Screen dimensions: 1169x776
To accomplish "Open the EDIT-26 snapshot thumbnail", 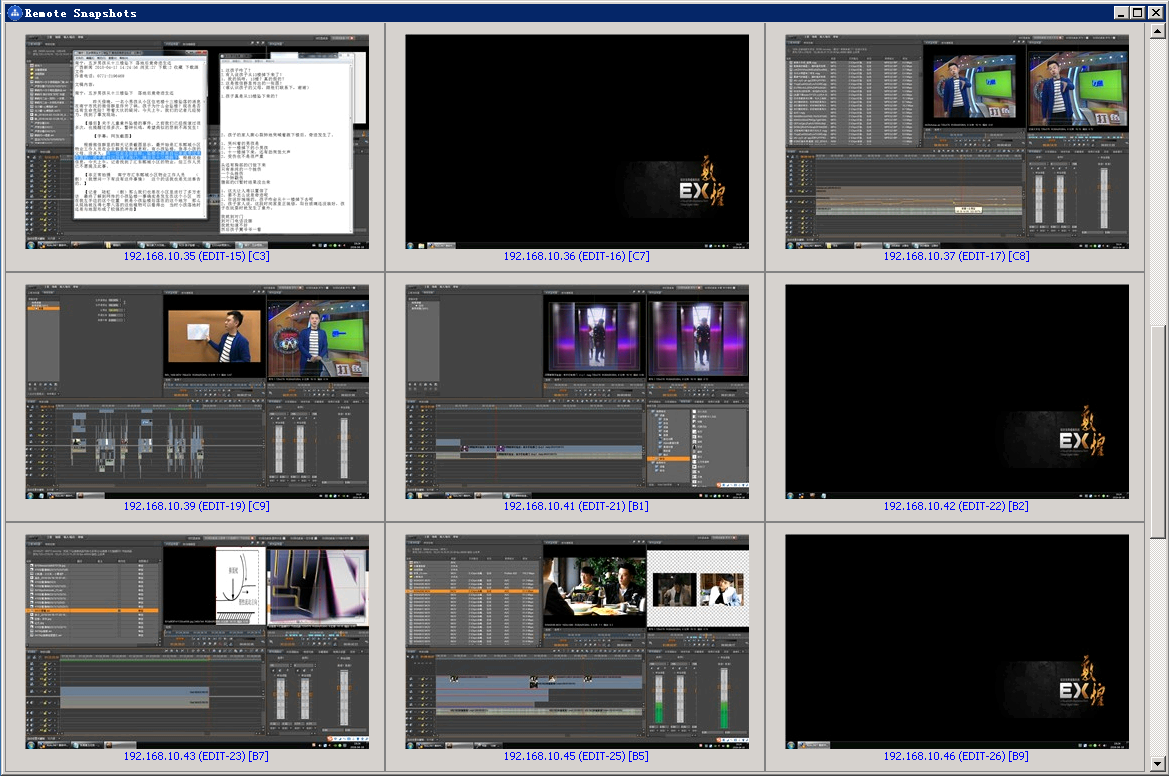I will pyautogui.click(x=956, y=641).
